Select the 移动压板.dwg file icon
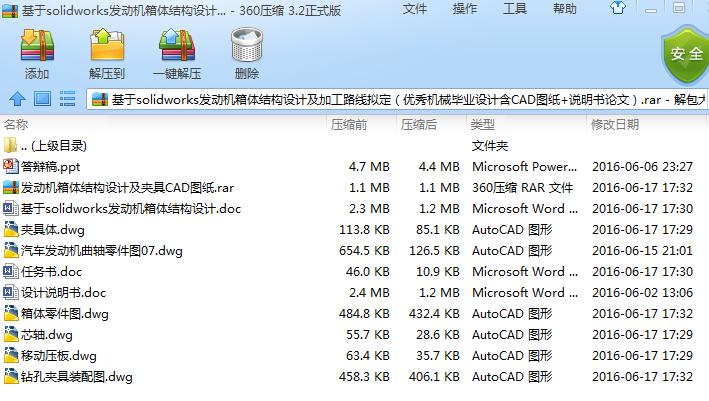 coord(10,355)
